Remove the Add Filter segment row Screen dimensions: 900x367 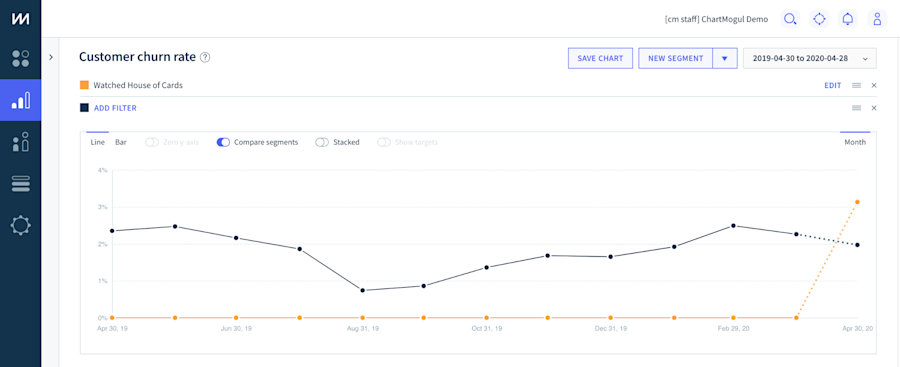[x=874, y=108]
